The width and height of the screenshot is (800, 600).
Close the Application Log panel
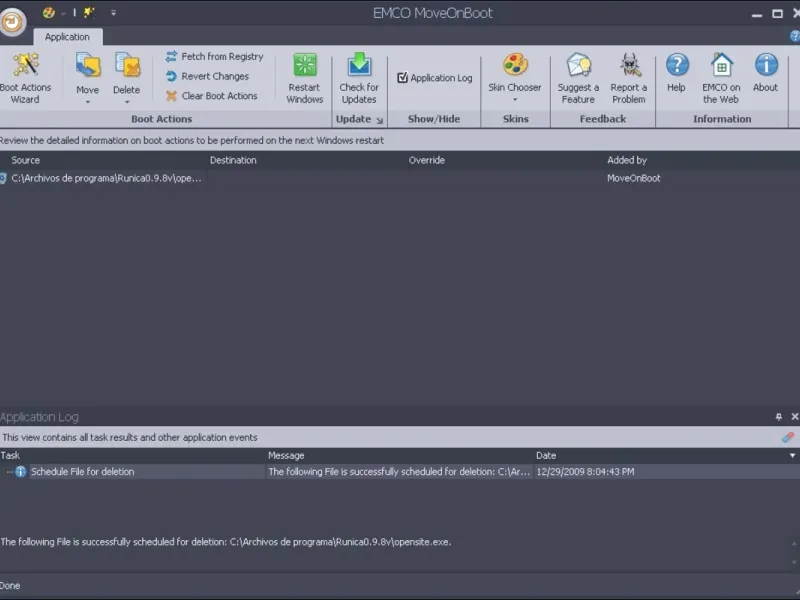pyautogui.click(x=794, y=417)
